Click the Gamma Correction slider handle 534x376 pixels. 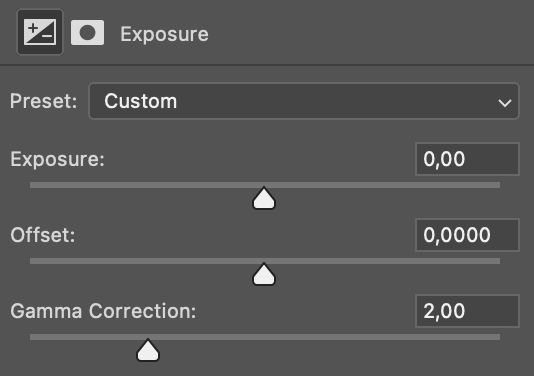pyautogui.click(x=148, y=350)
